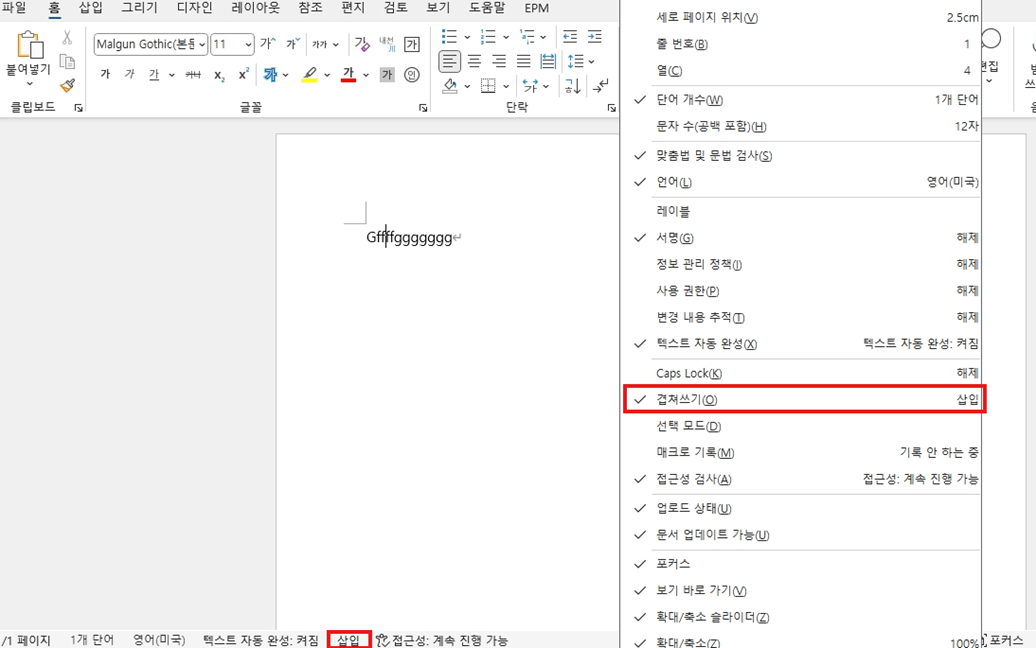Apply subscript x₂ formatting

219,75
